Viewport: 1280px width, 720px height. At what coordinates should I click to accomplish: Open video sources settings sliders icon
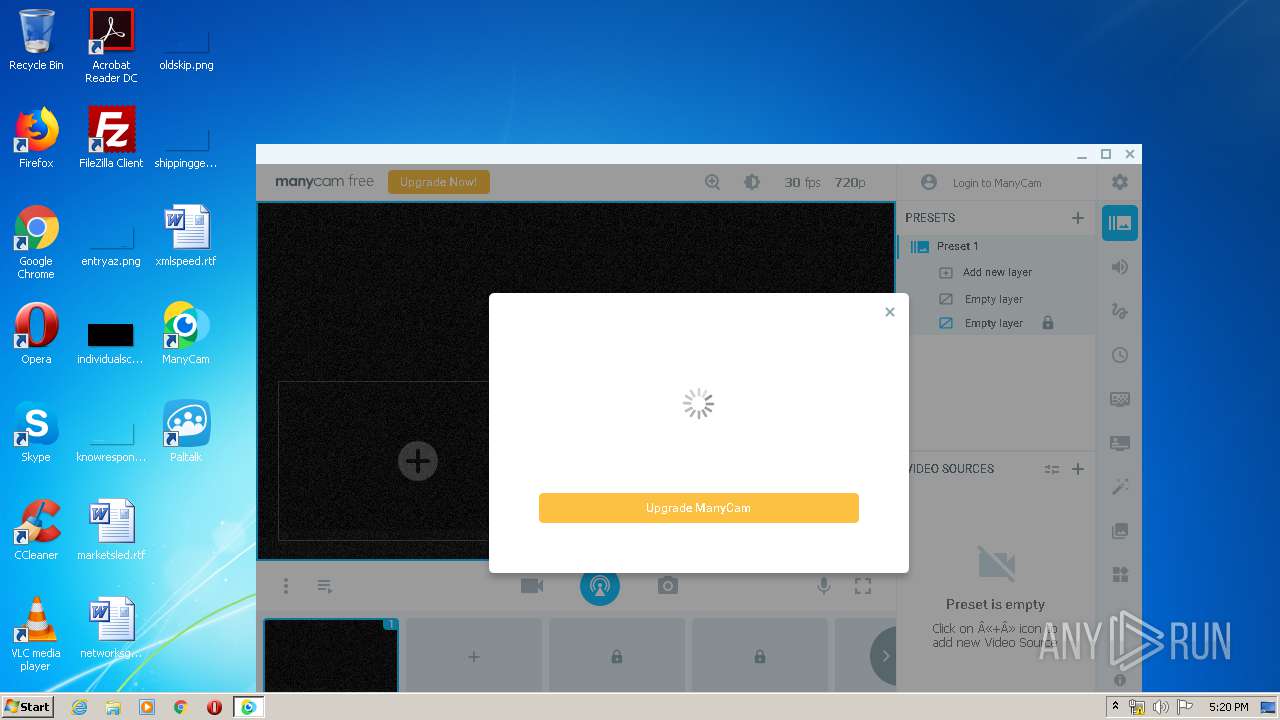[x=1051, y=469]
